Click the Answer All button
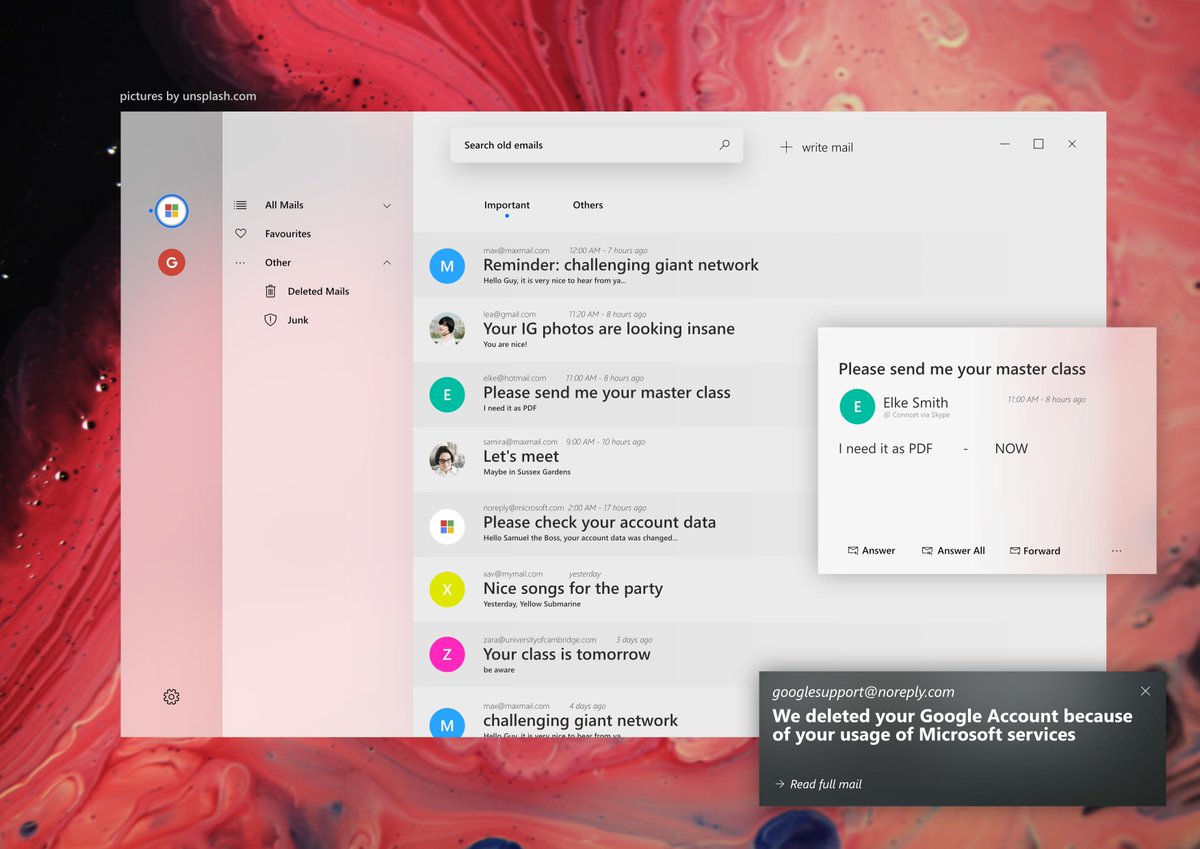This screenshot has height=849, width=1200. (x=953, y=550)
